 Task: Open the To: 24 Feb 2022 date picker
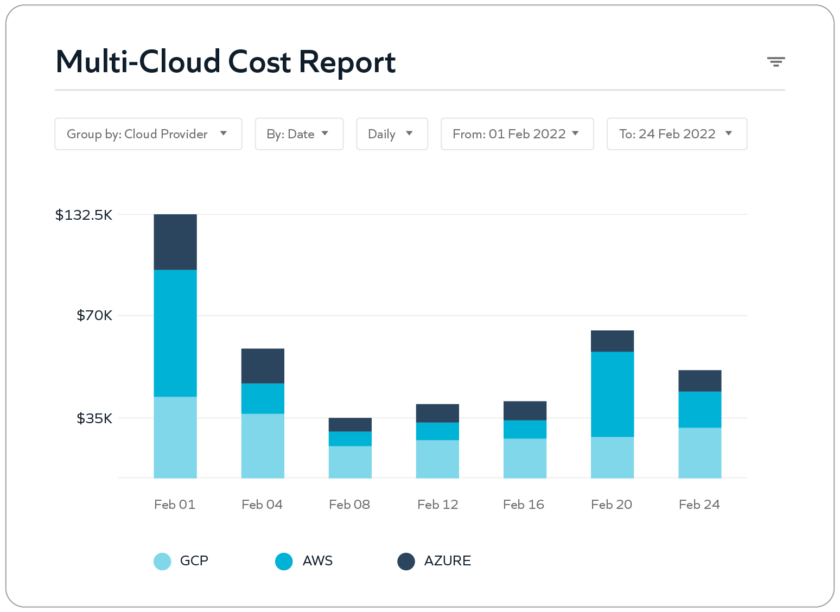676,134
